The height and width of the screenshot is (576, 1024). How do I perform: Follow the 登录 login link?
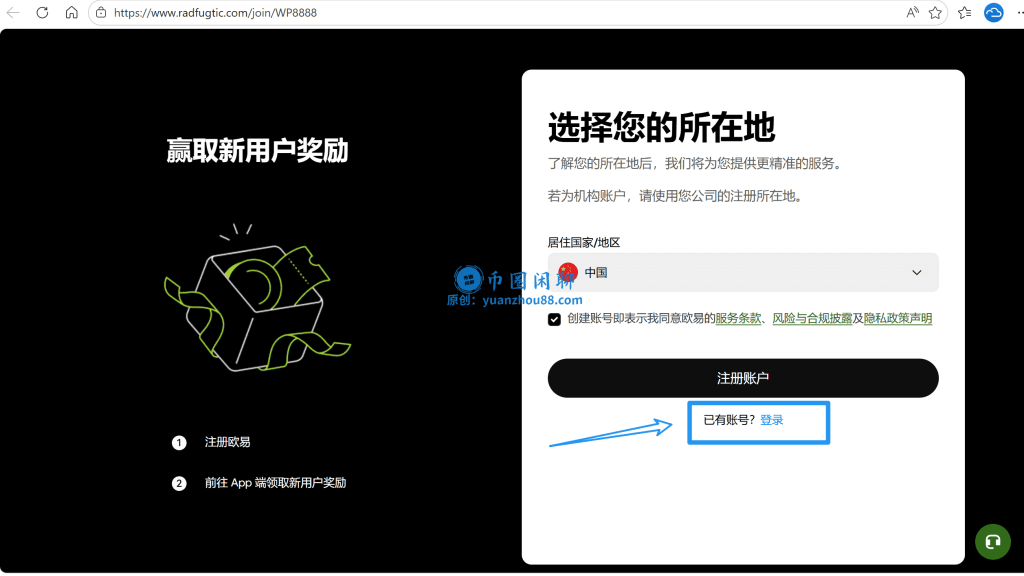coord(771,420)
